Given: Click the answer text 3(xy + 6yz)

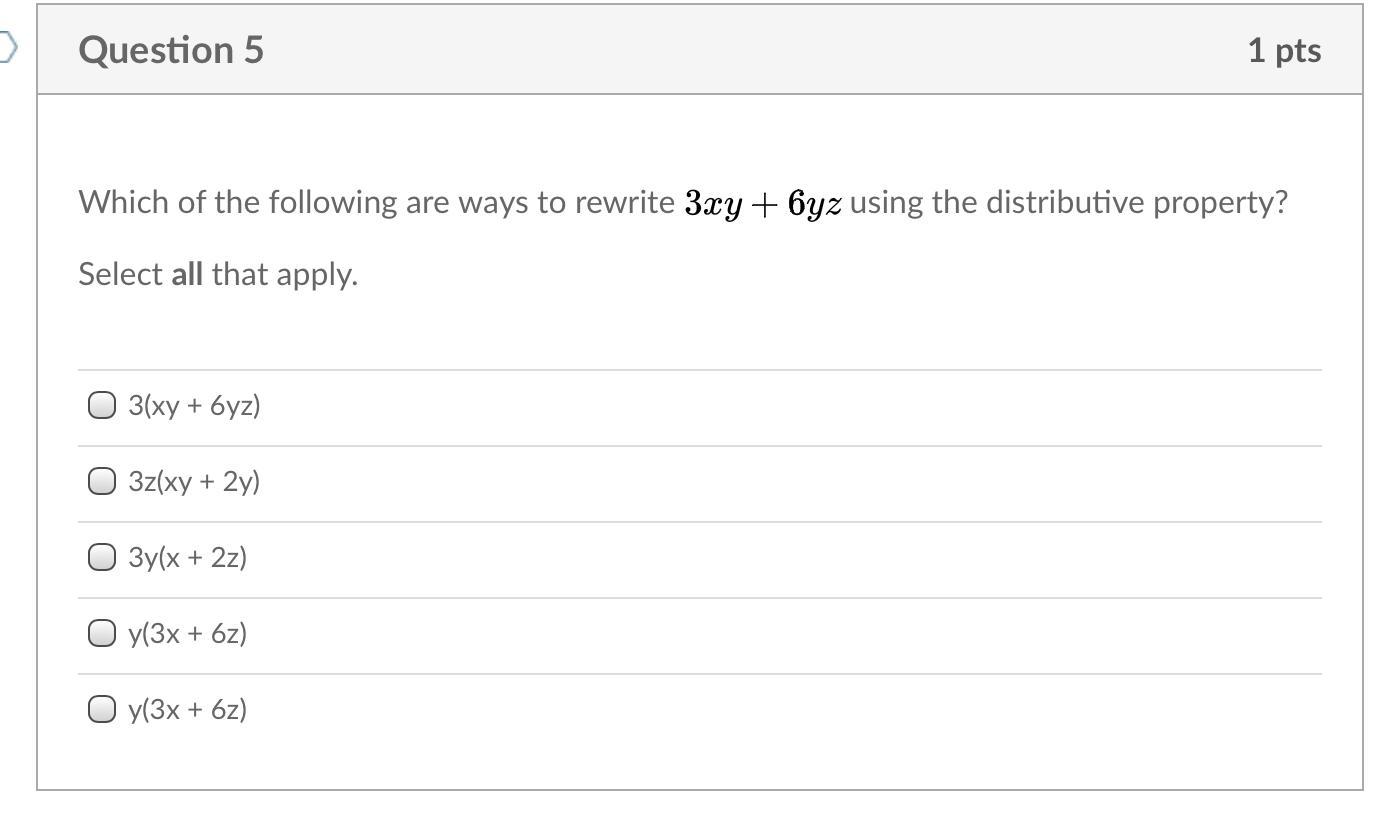Looking at the screenshot, I should [x=194, y=405].
